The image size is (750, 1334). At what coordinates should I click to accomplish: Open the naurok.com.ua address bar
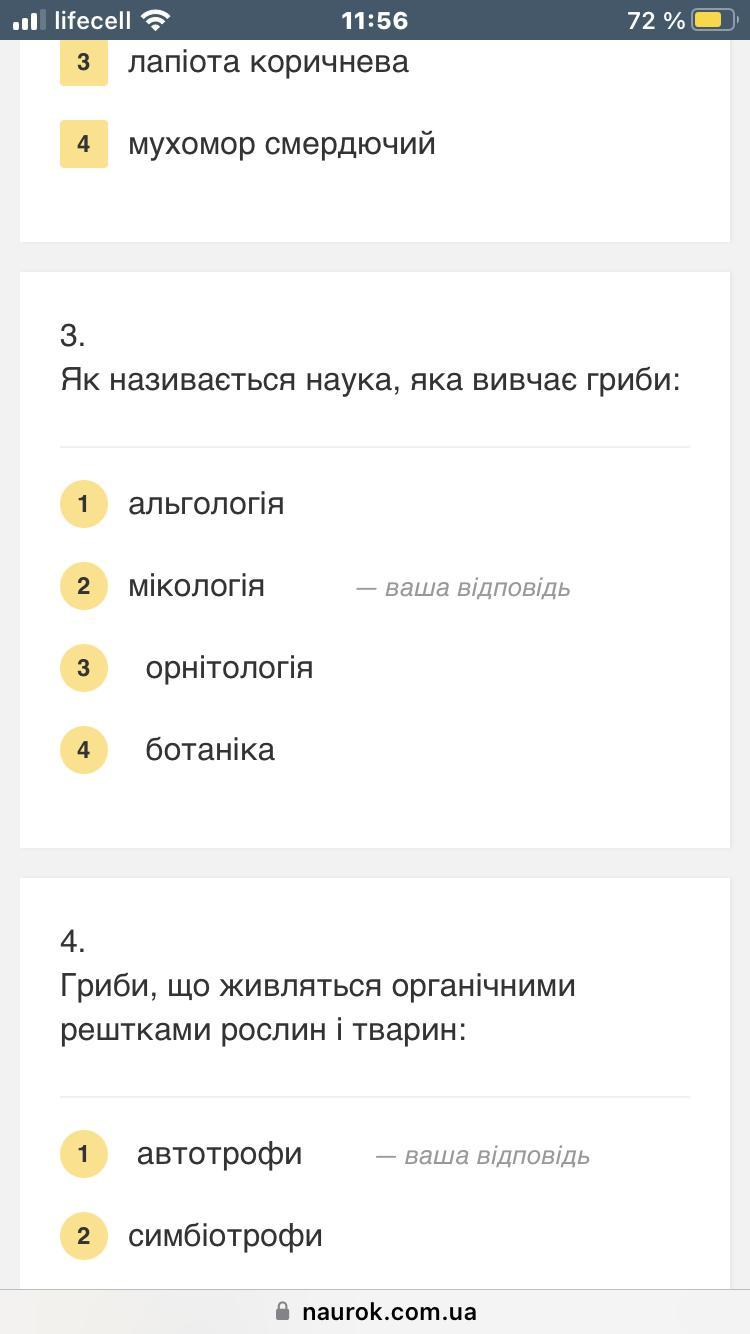tap(375, 1311)
